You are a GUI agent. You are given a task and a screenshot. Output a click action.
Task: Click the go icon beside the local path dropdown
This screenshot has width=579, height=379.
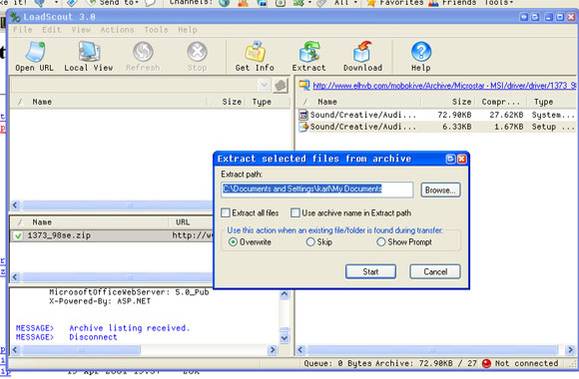280,86
